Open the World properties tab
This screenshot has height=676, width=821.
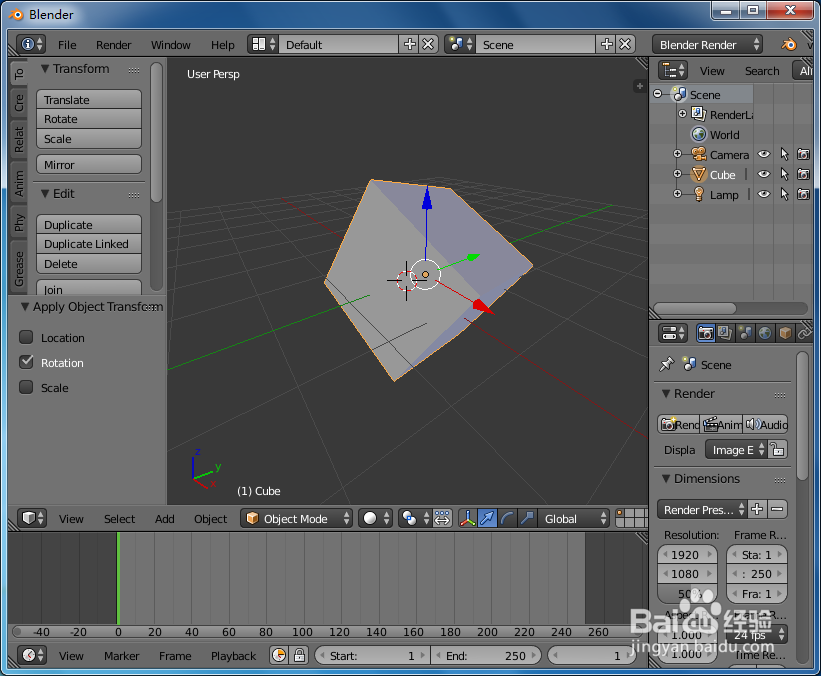[x=764, y=333]
